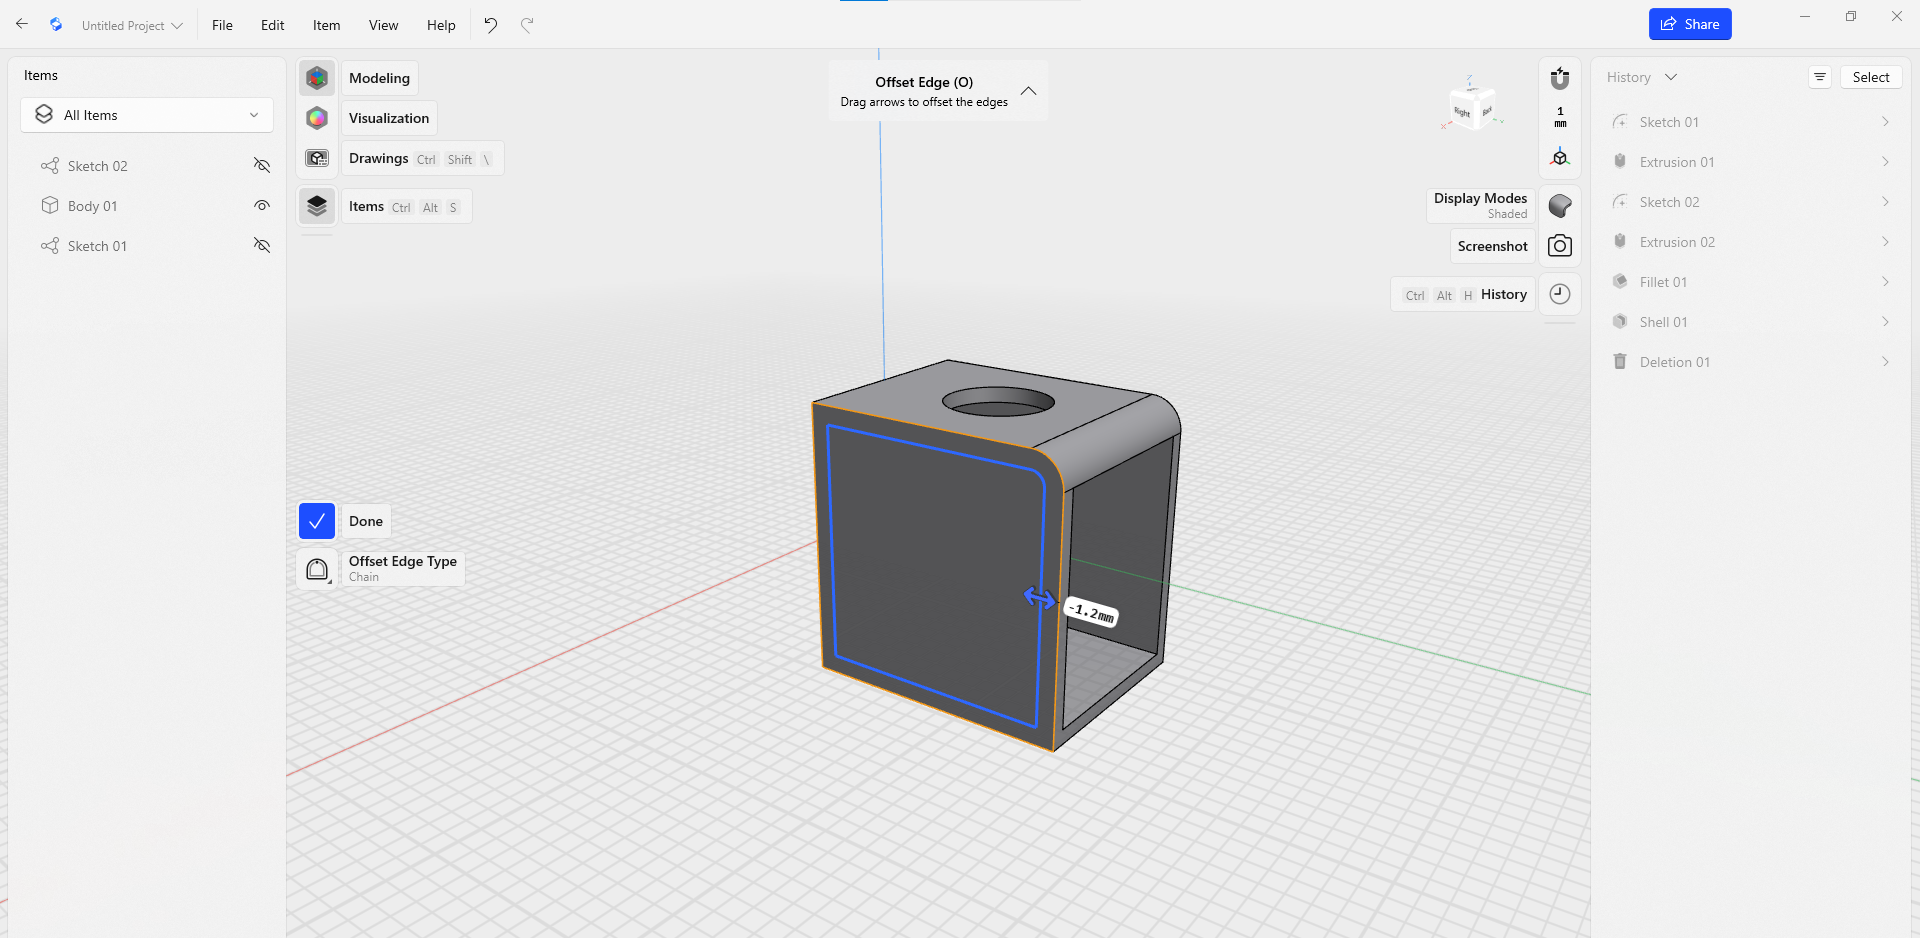Image resolution: width=1920 pixels, height=938 pixels.
Task: Select the circular hole on top face
Action: point(998,402)
